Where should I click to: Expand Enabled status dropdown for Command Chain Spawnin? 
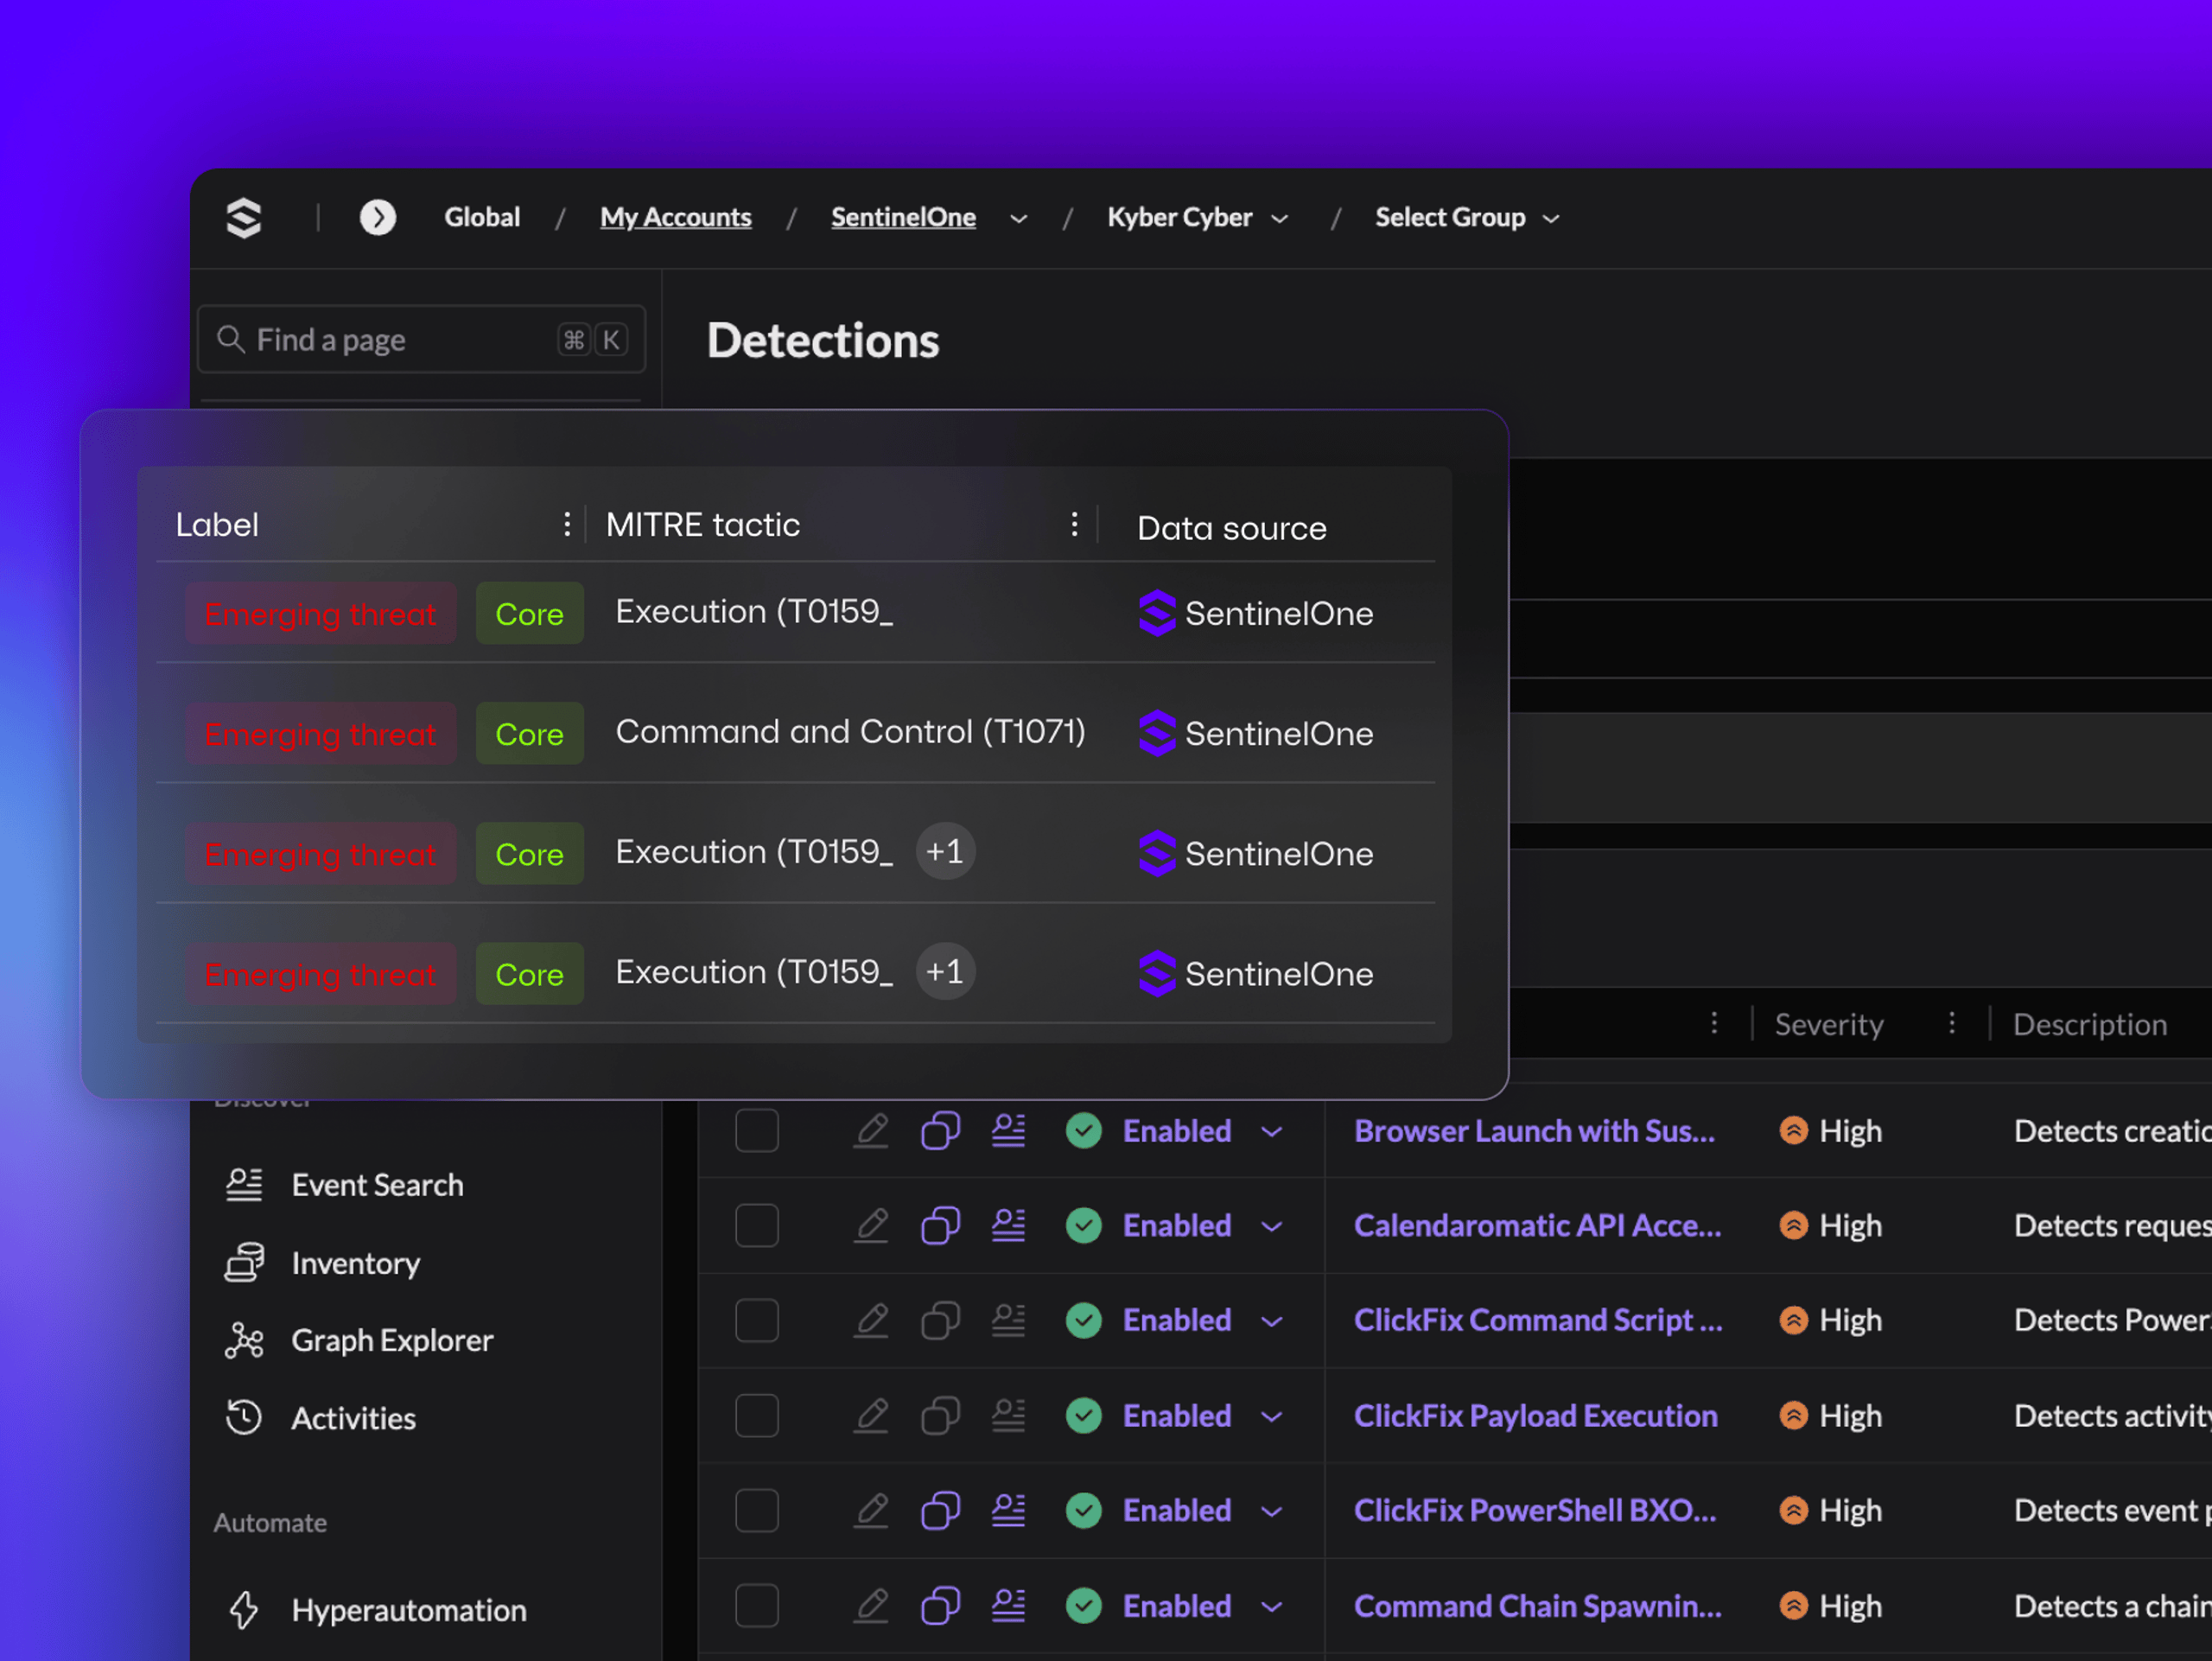point(1272,1607)
